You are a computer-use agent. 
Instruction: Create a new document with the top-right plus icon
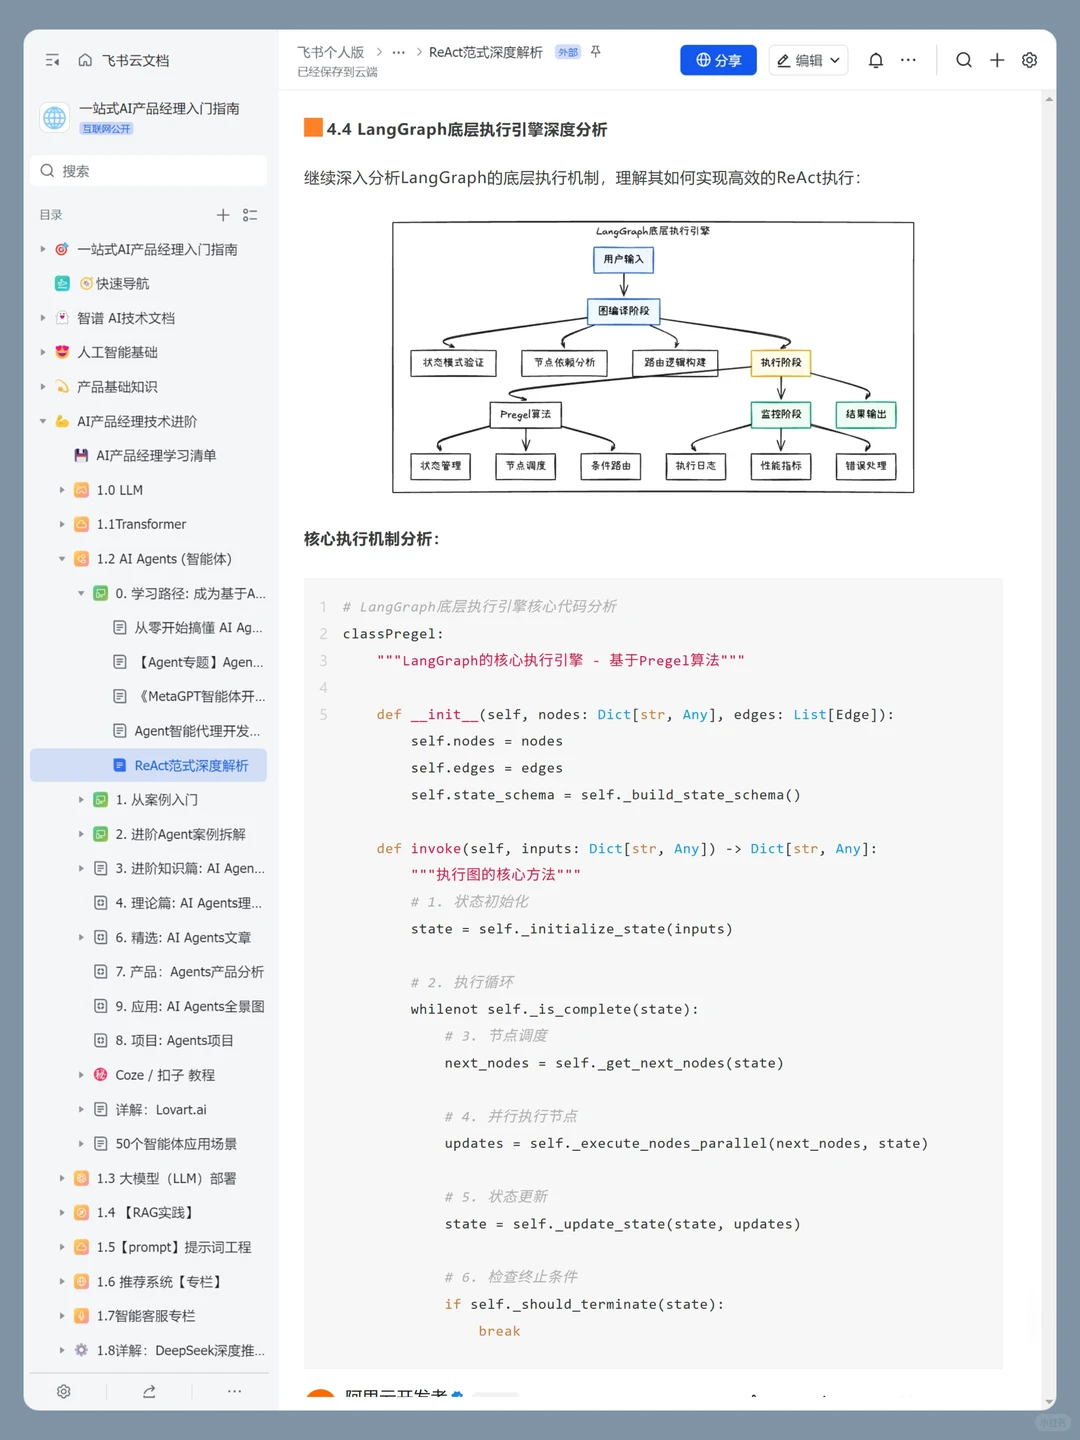tap(997, 60)
